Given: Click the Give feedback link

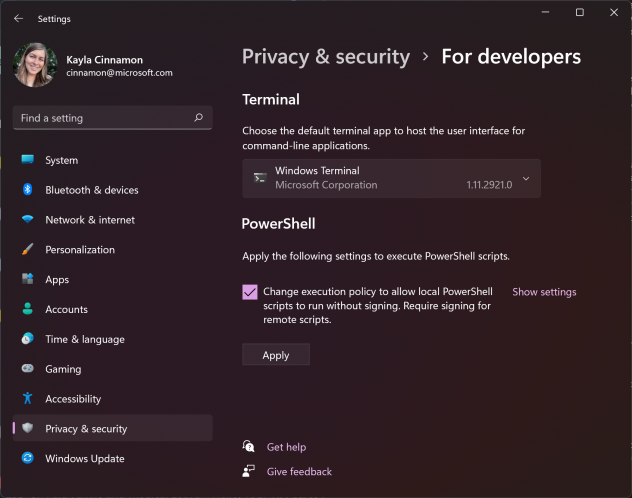Looking at the screenshot, I should click(299, 471).
